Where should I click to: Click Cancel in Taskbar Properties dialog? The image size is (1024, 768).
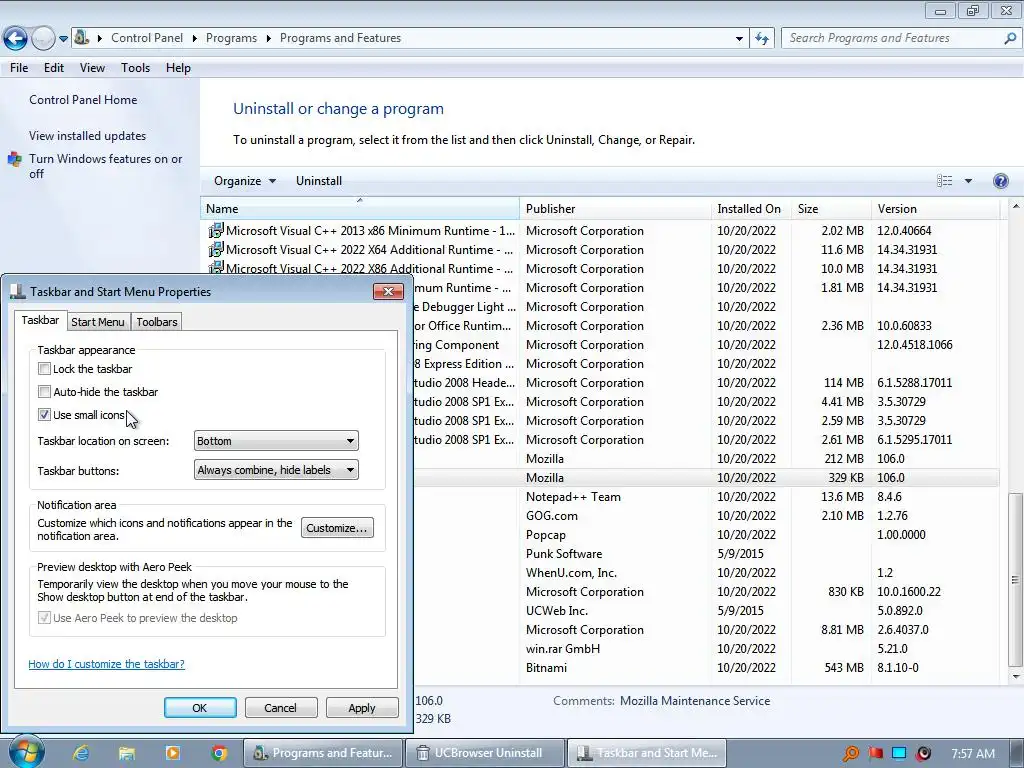(x=280, y=708)
